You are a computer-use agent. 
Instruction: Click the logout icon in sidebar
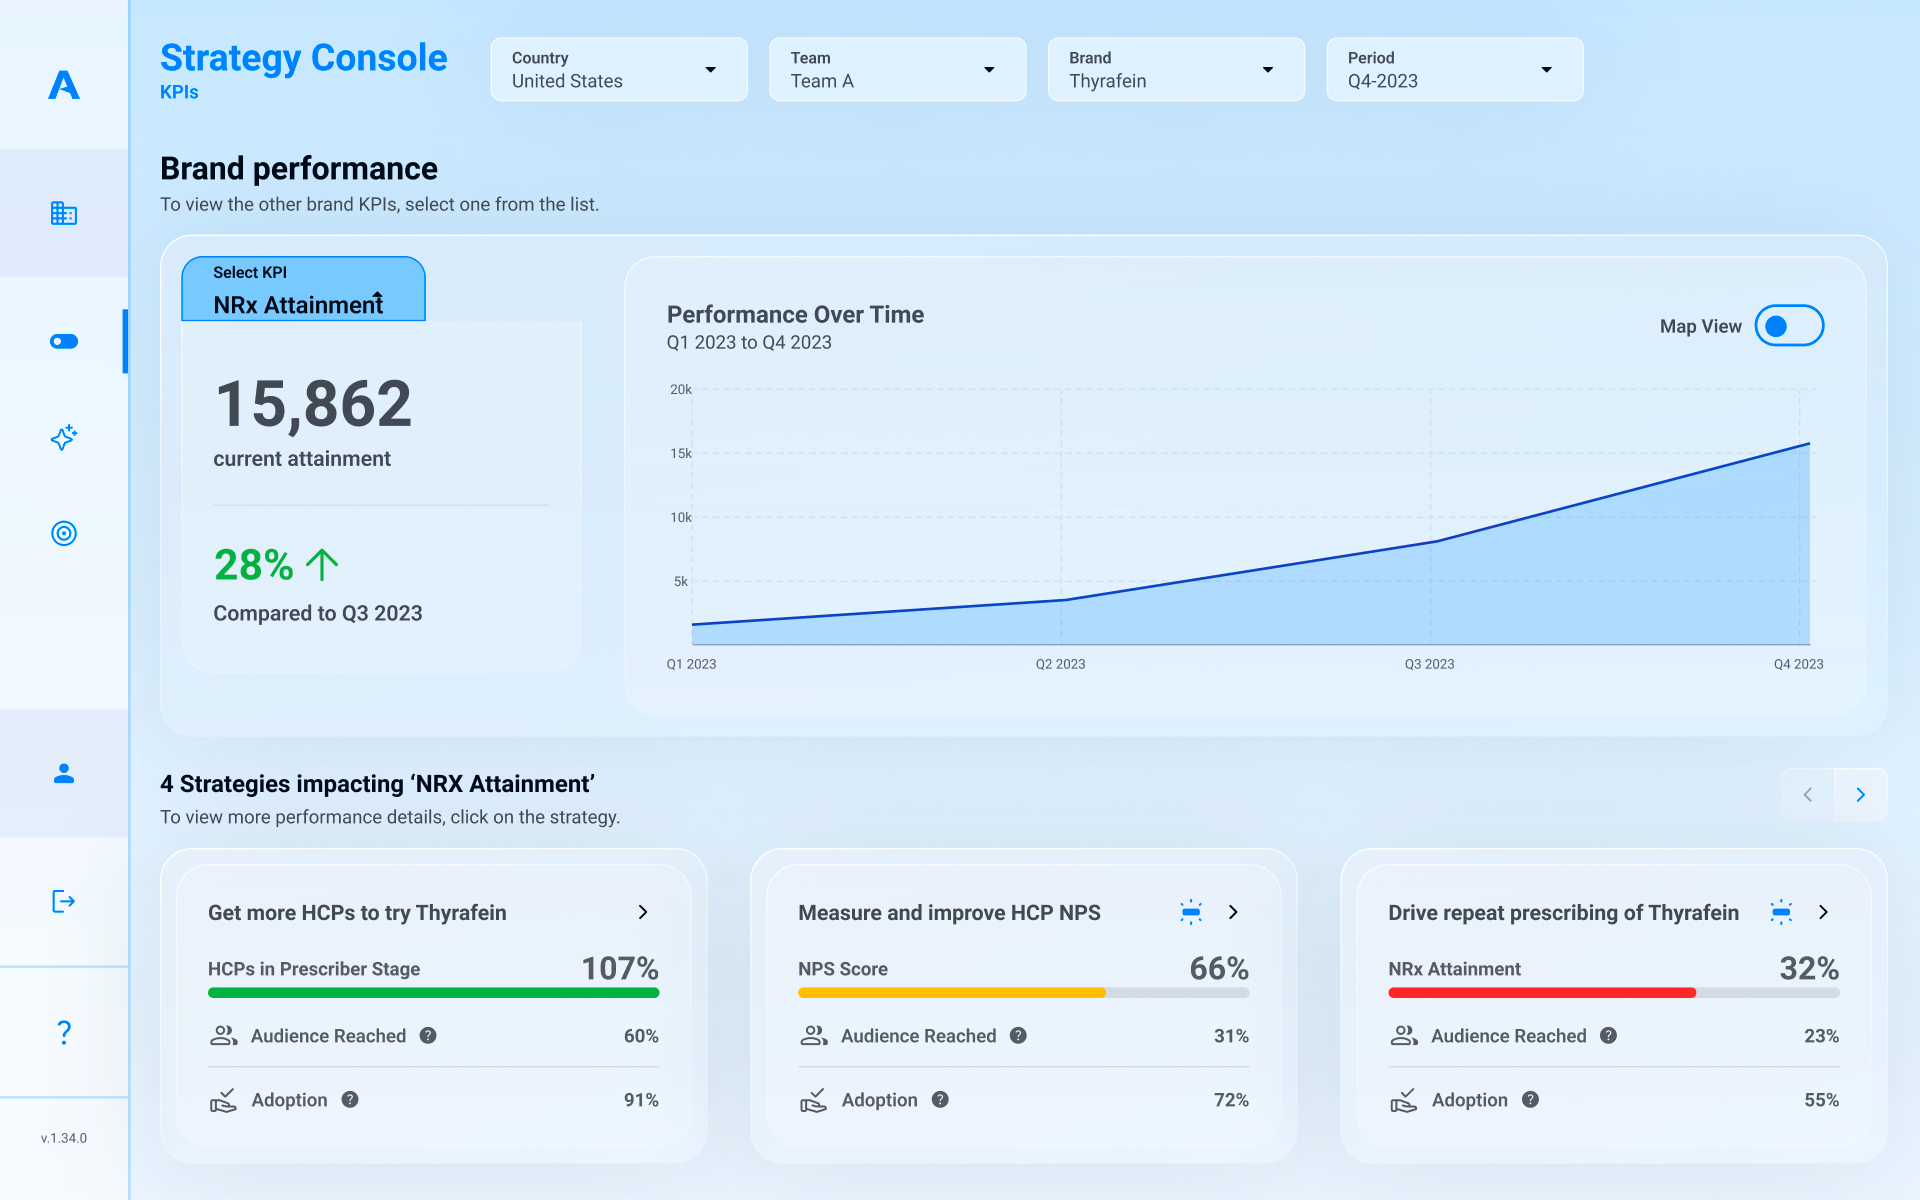64,901
